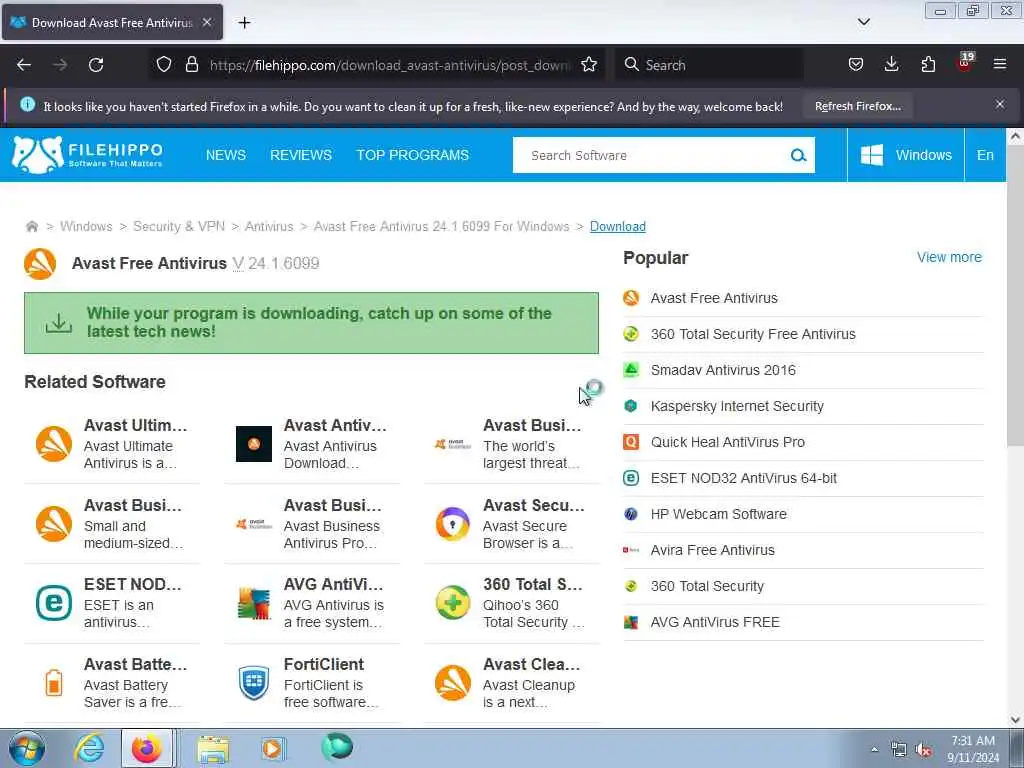Click the Antivirus breadcrumb link
1024x768 pixels.
[269, 227]
